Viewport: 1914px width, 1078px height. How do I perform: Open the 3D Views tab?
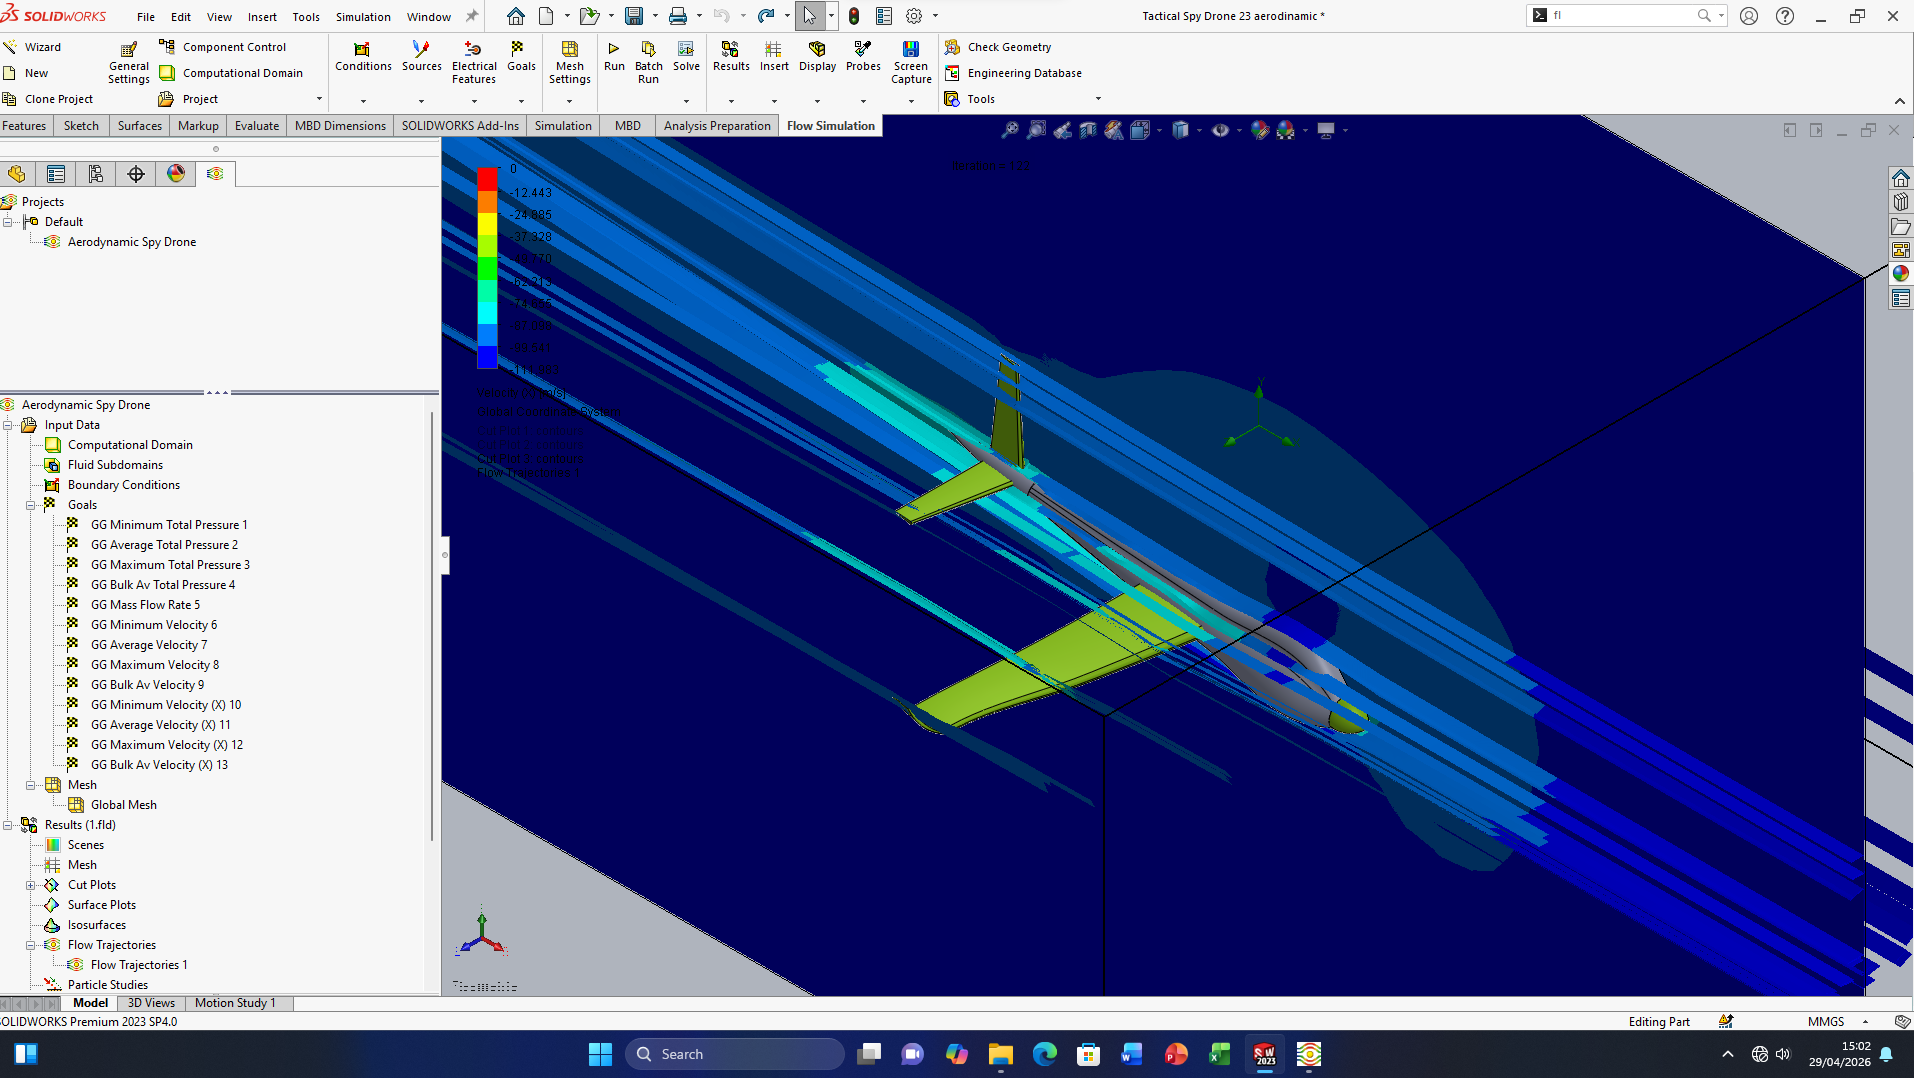pos(151,1003)
